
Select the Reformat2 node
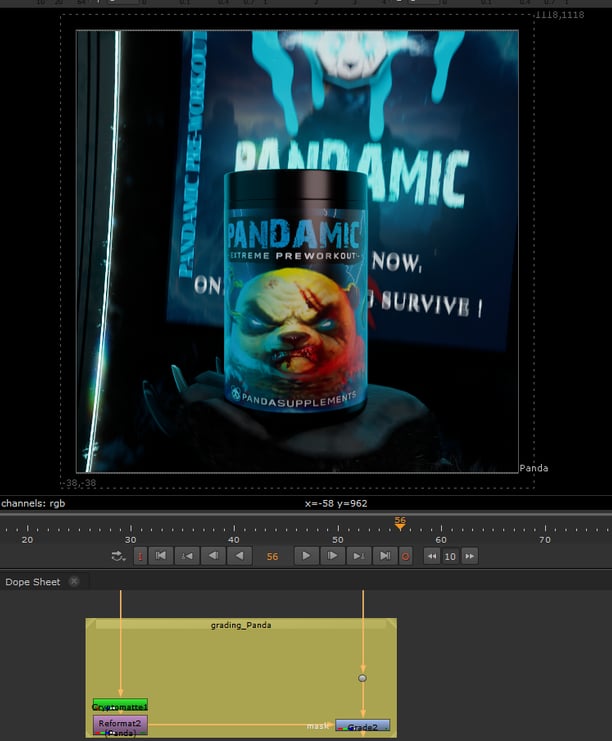click(120, 725)
